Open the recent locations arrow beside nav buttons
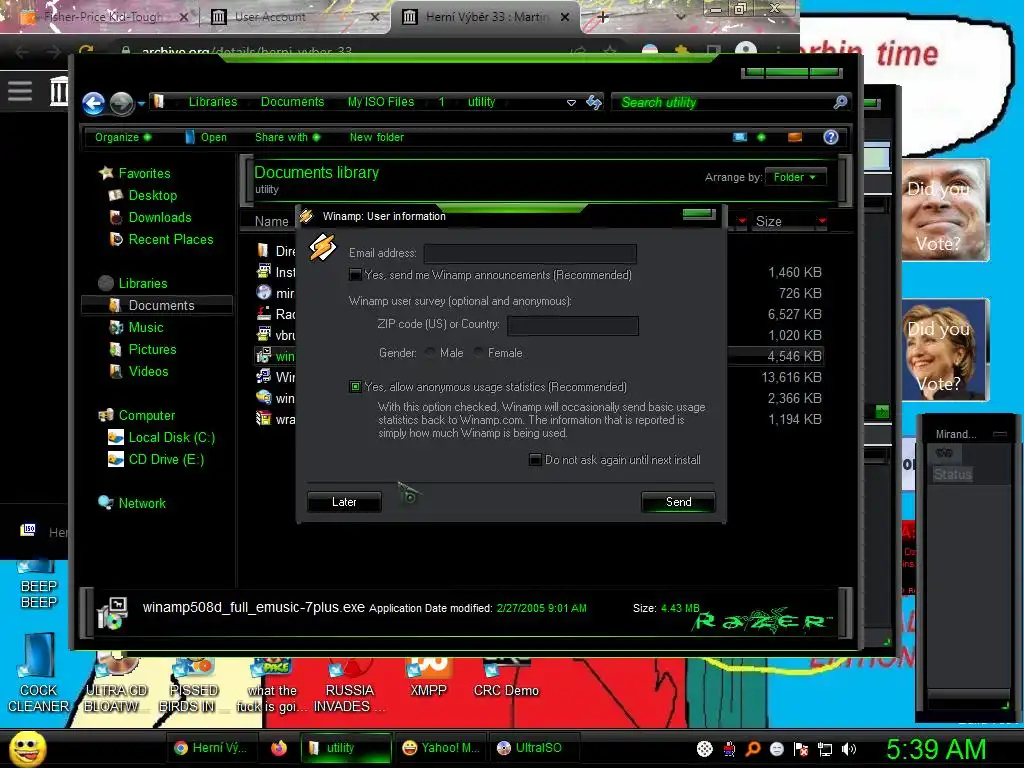Image resolution: width=1024 pixels, height=768 pixels. tap(141, 103)
